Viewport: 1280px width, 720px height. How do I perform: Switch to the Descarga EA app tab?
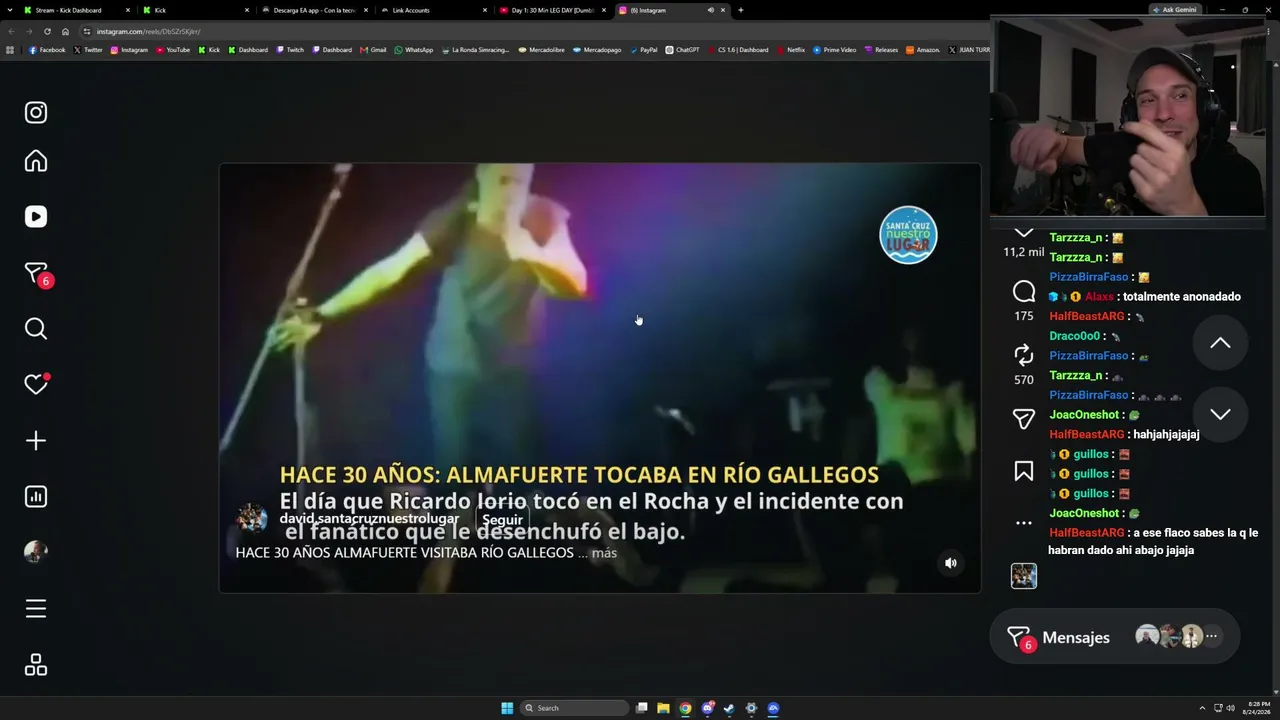pyautogui.click(x=314, y=10)
